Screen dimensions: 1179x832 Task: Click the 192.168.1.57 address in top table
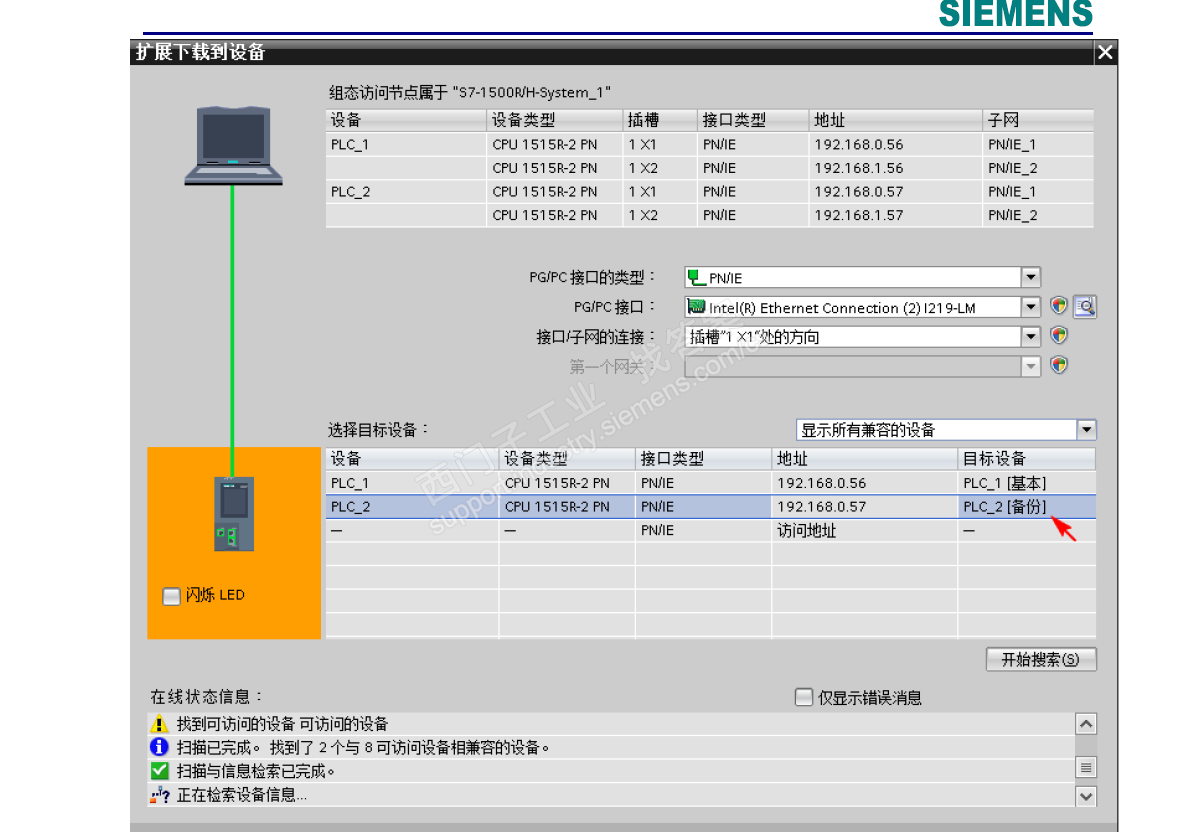pyautogui.click(x=859, y=215)
